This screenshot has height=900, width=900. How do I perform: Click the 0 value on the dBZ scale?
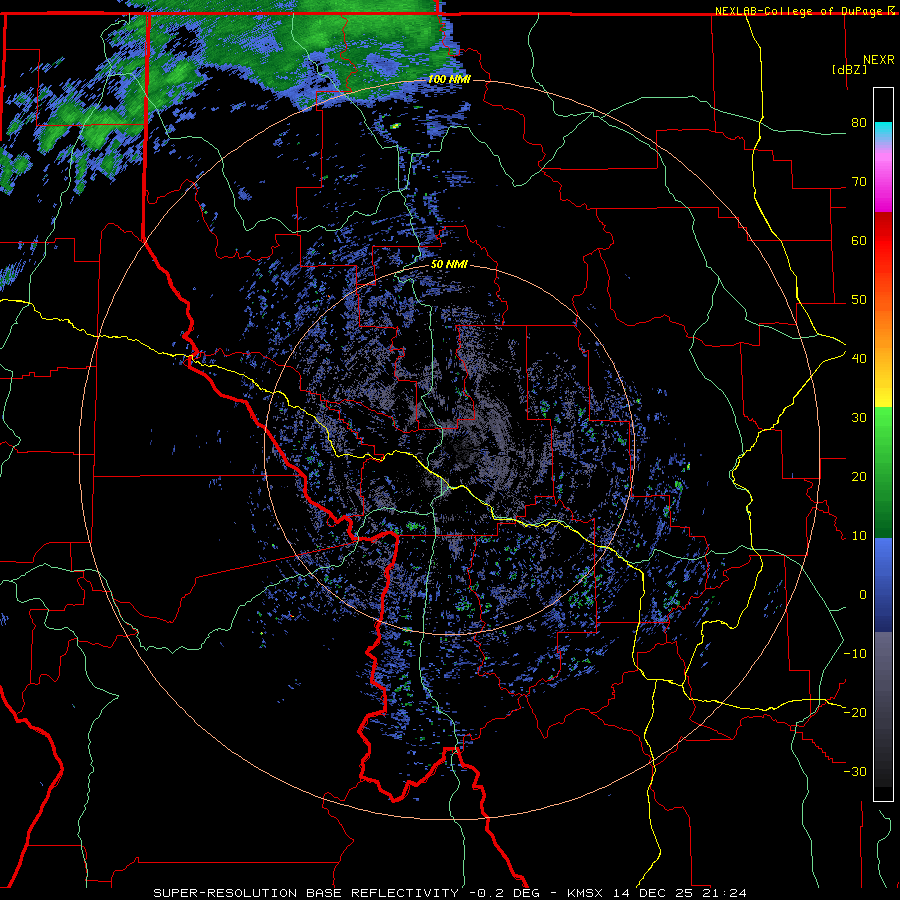tap(863, 595)
